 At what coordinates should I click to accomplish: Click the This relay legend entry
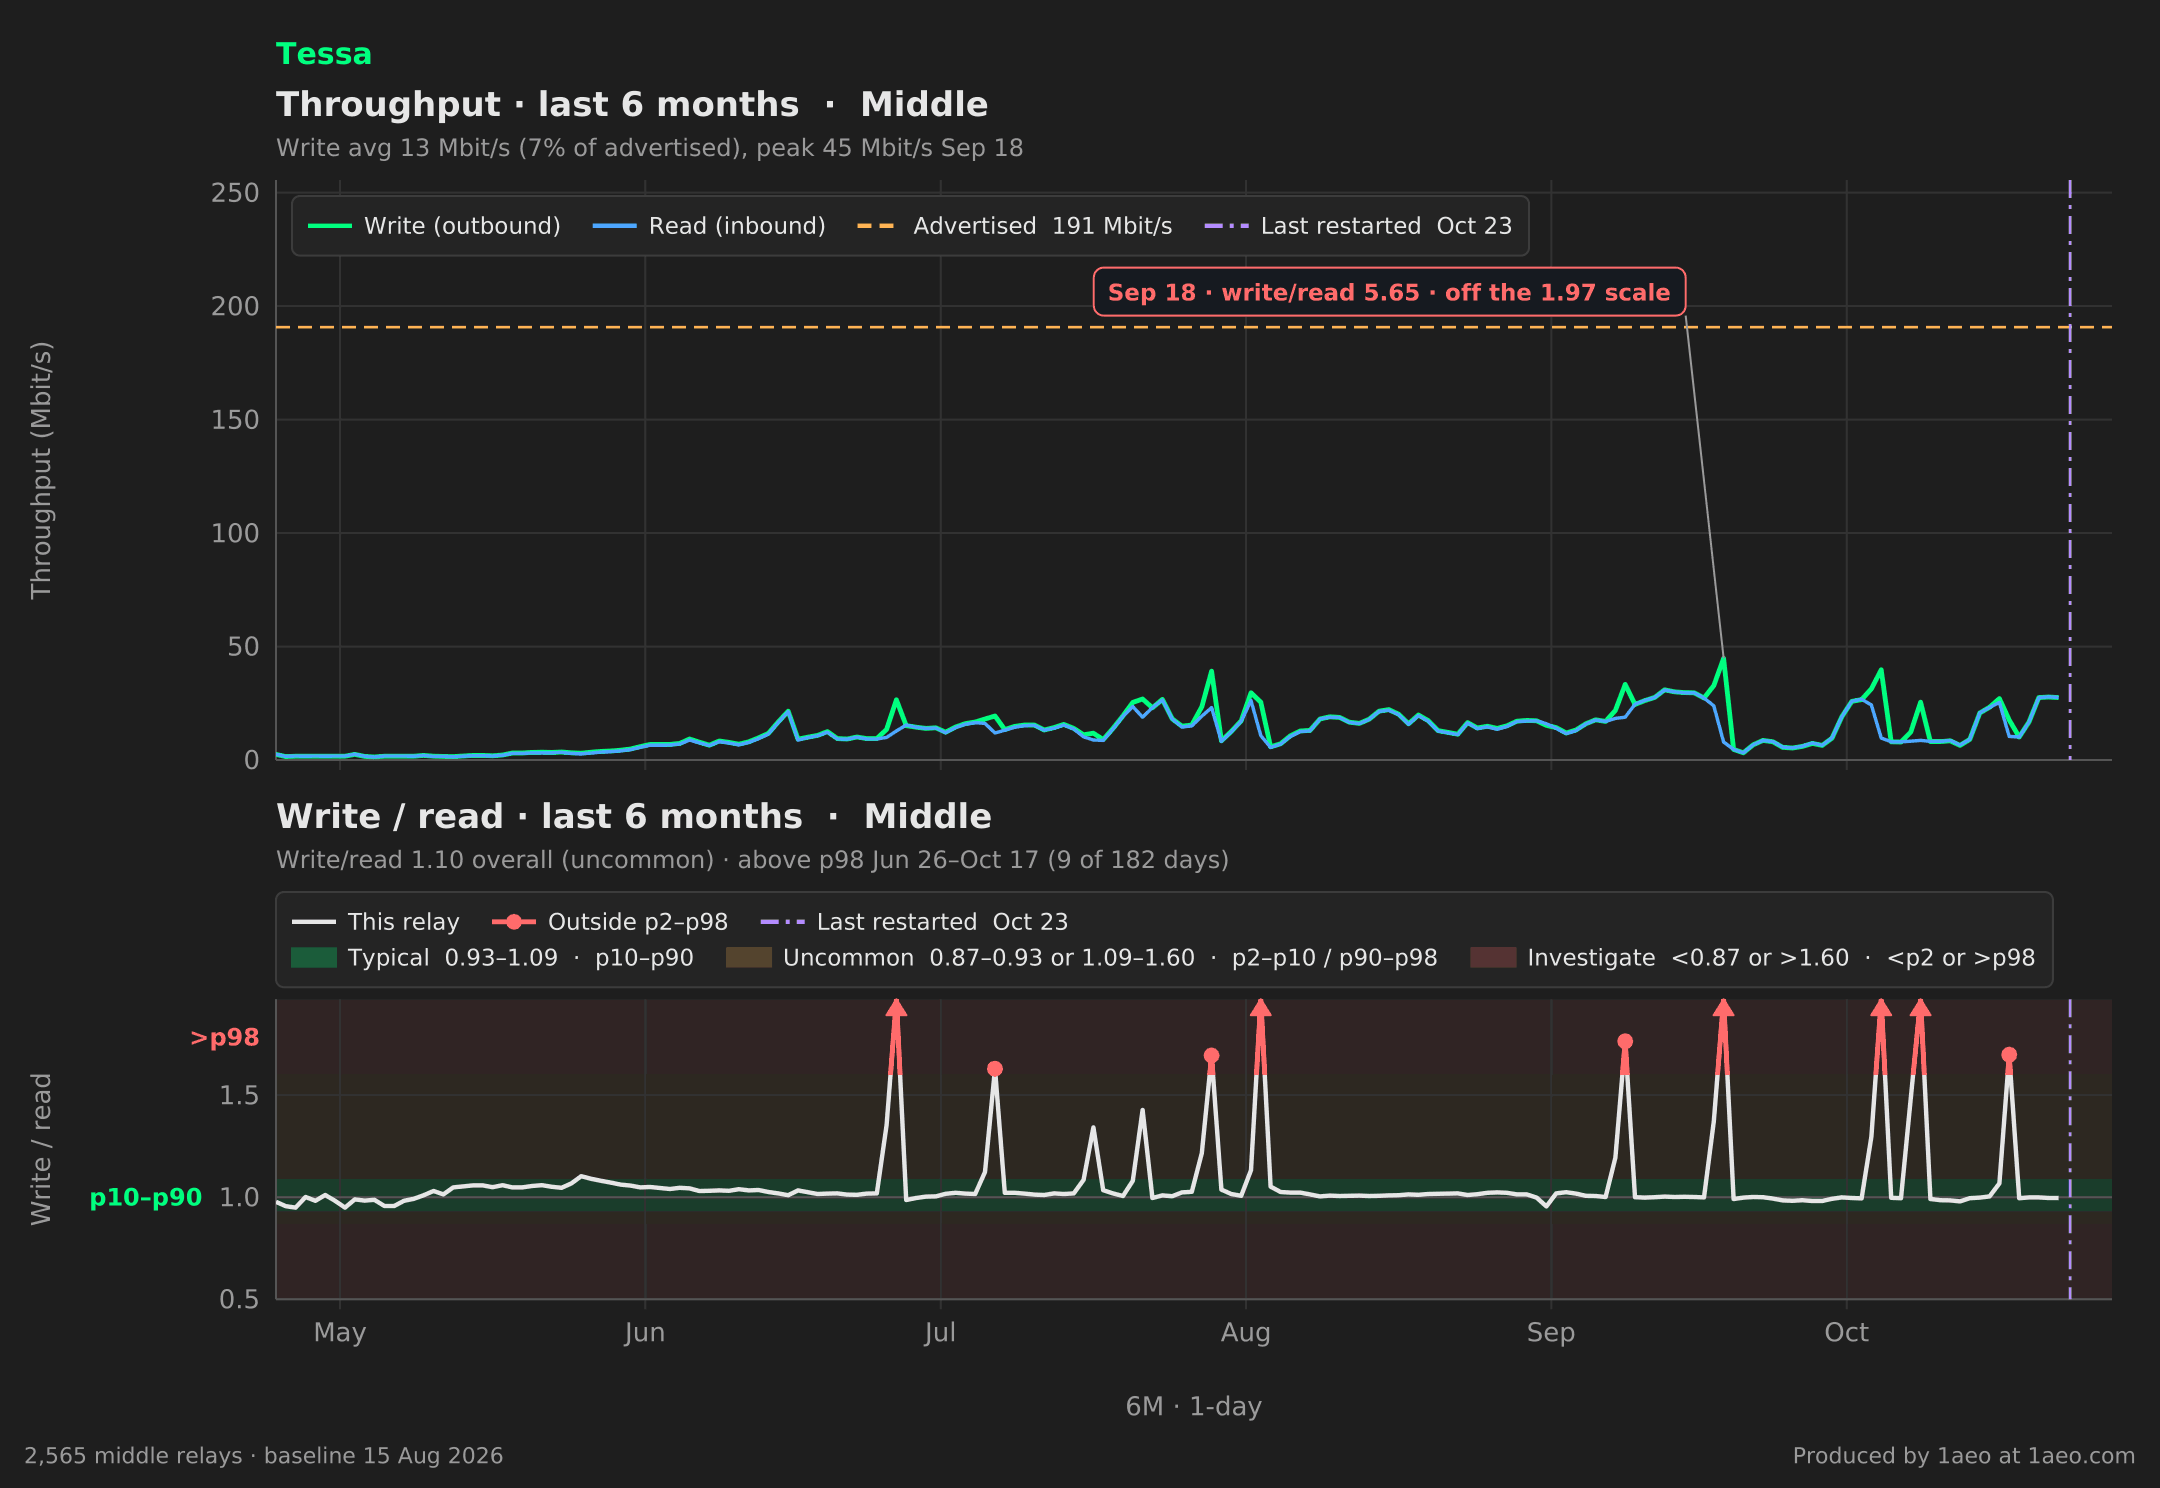(376, 922)
